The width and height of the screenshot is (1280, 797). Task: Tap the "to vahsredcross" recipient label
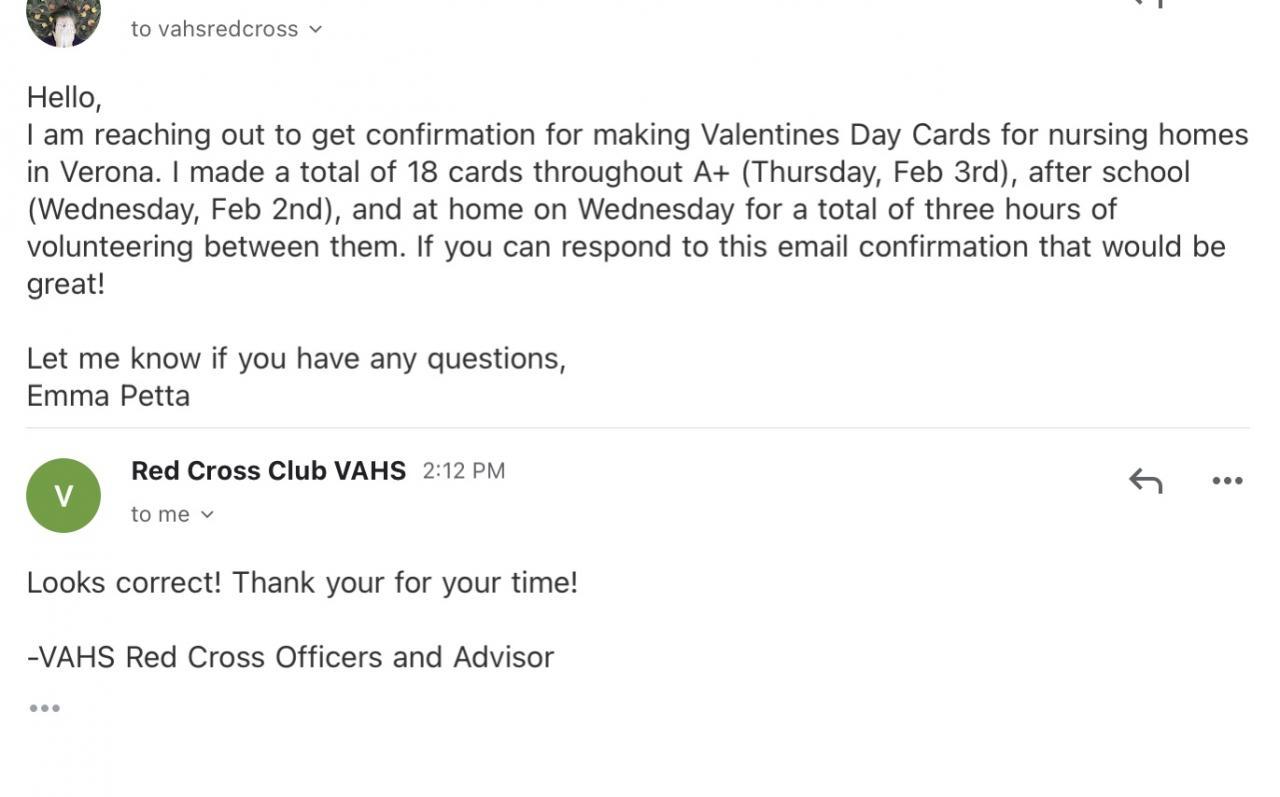pyautogui.click(x=214, y=29)
